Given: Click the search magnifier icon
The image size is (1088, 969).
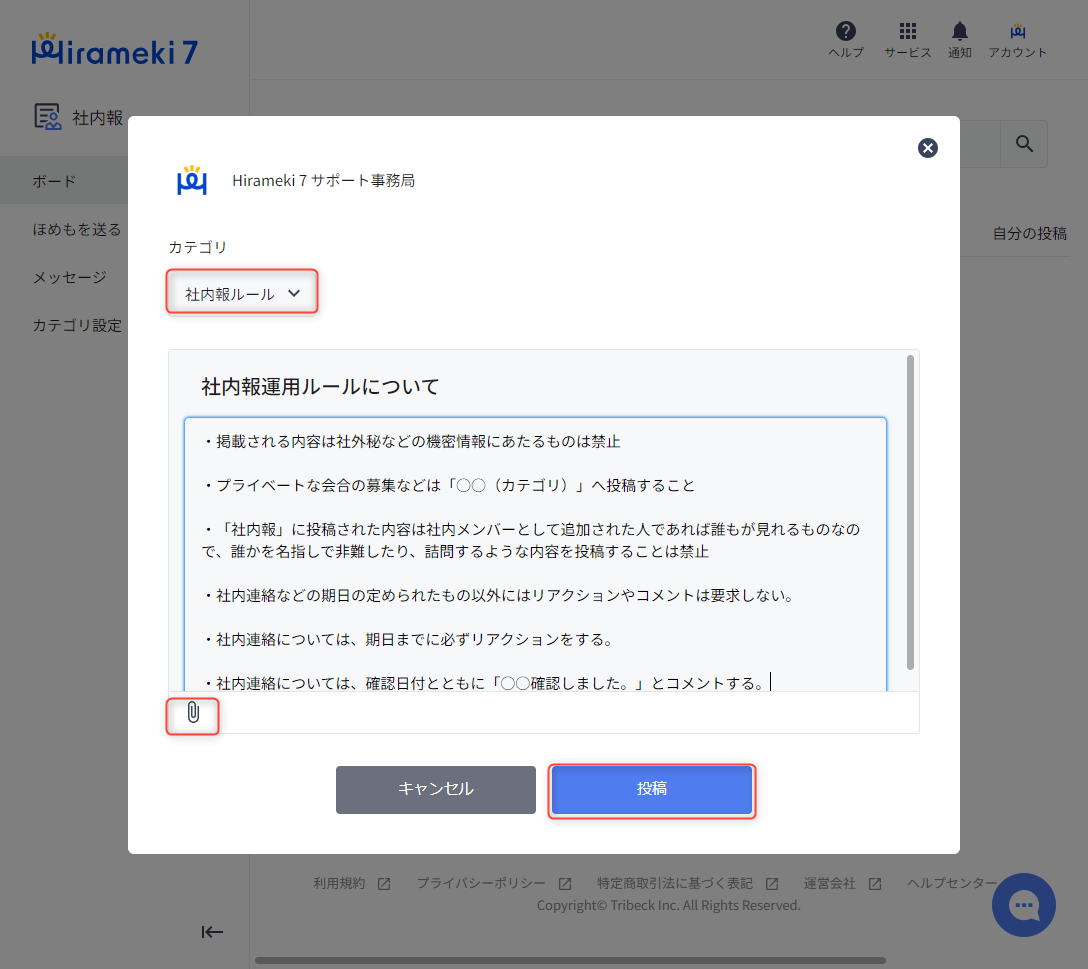Looking at the screenshot, I should (1024, 144).
